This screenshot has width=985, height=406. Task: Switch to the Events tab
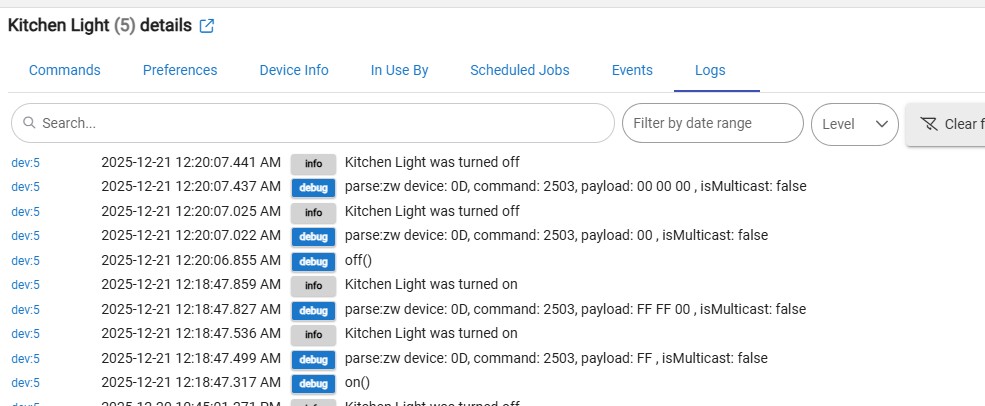click(632, 70)
